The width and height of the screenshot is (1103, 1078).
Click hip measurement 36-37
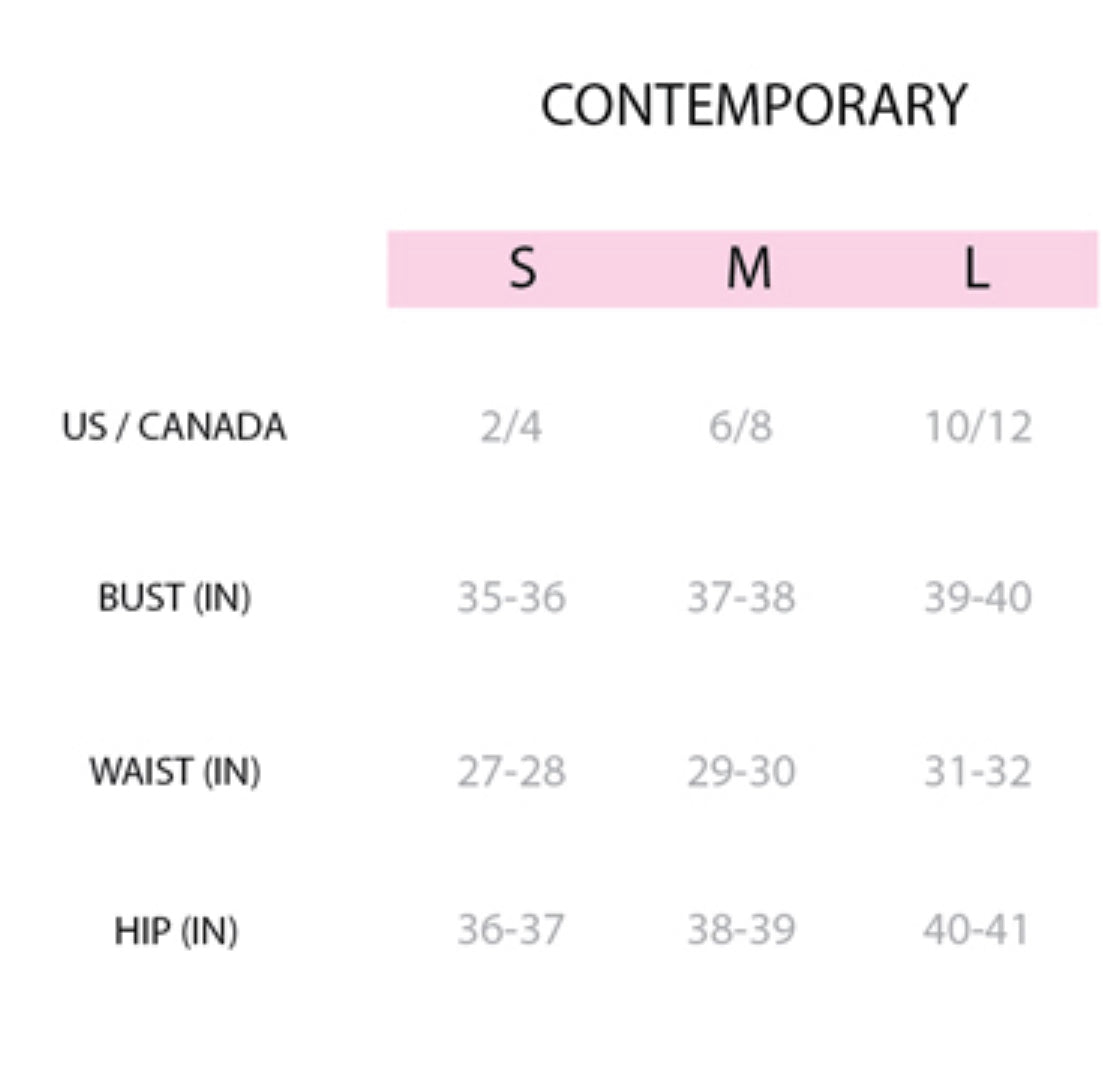click(511, 930)
